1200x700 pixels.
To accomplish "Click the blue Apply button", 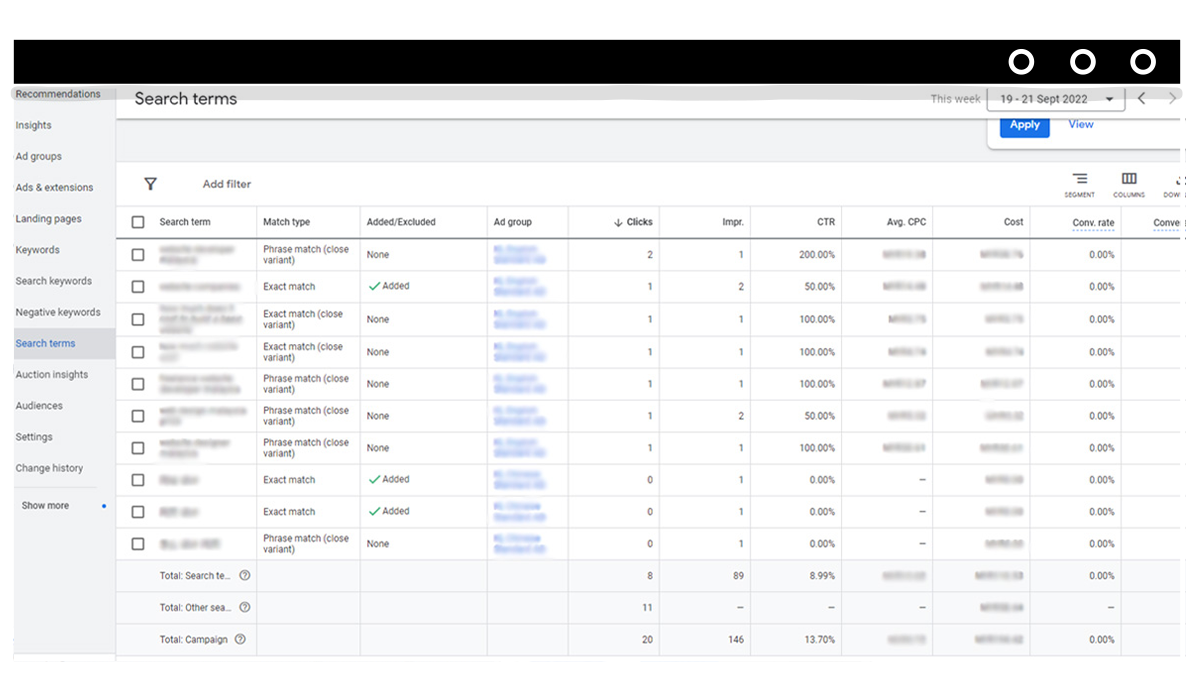I will pos(1025,125).
